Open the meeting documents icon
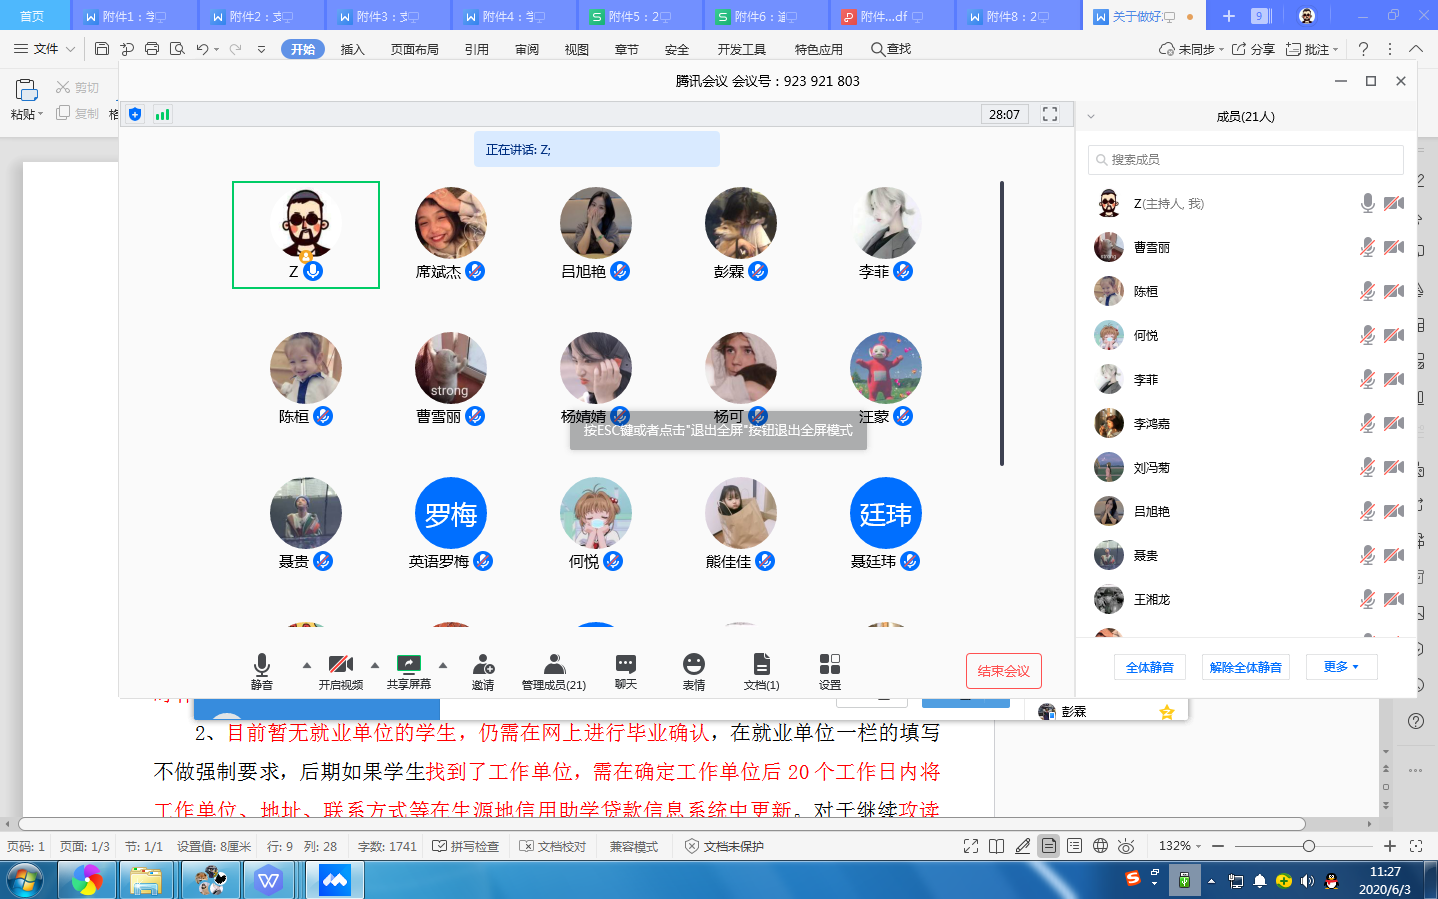The image size is (1438, 899). click(x=761, y=665)
